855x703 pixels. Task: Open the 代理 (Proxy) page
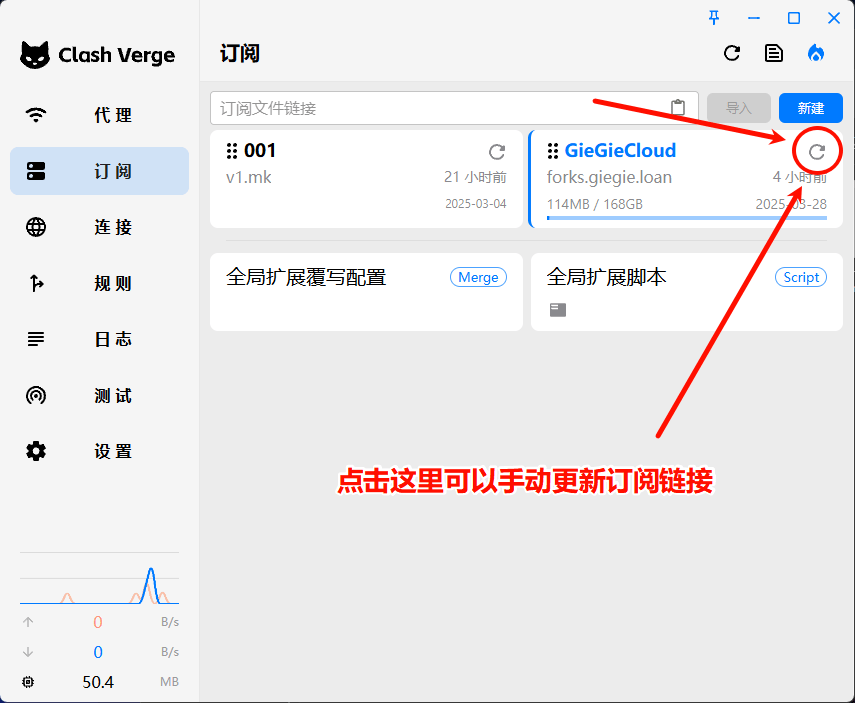pyautogui.click(x=99, y=115)
